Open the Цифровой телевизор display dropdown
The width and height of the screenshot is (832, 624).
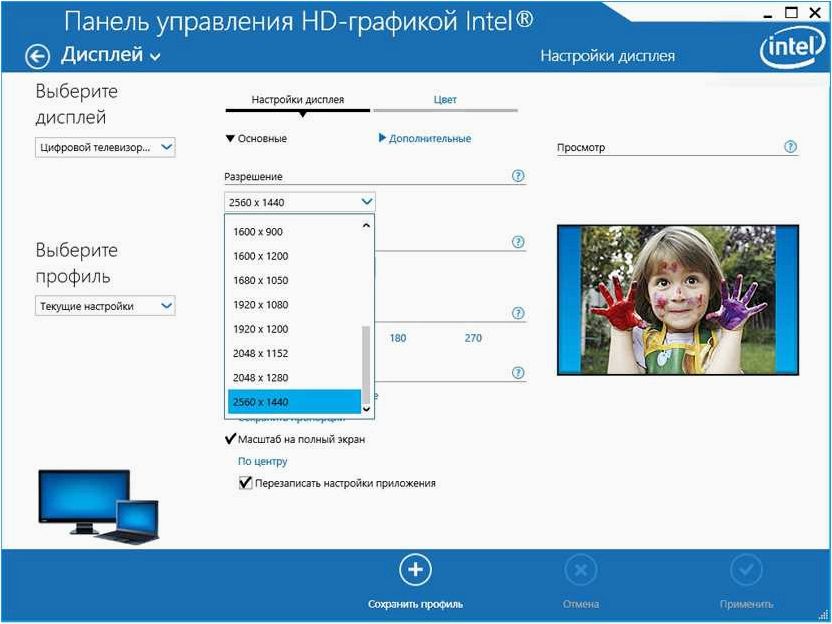click(105, 148)
